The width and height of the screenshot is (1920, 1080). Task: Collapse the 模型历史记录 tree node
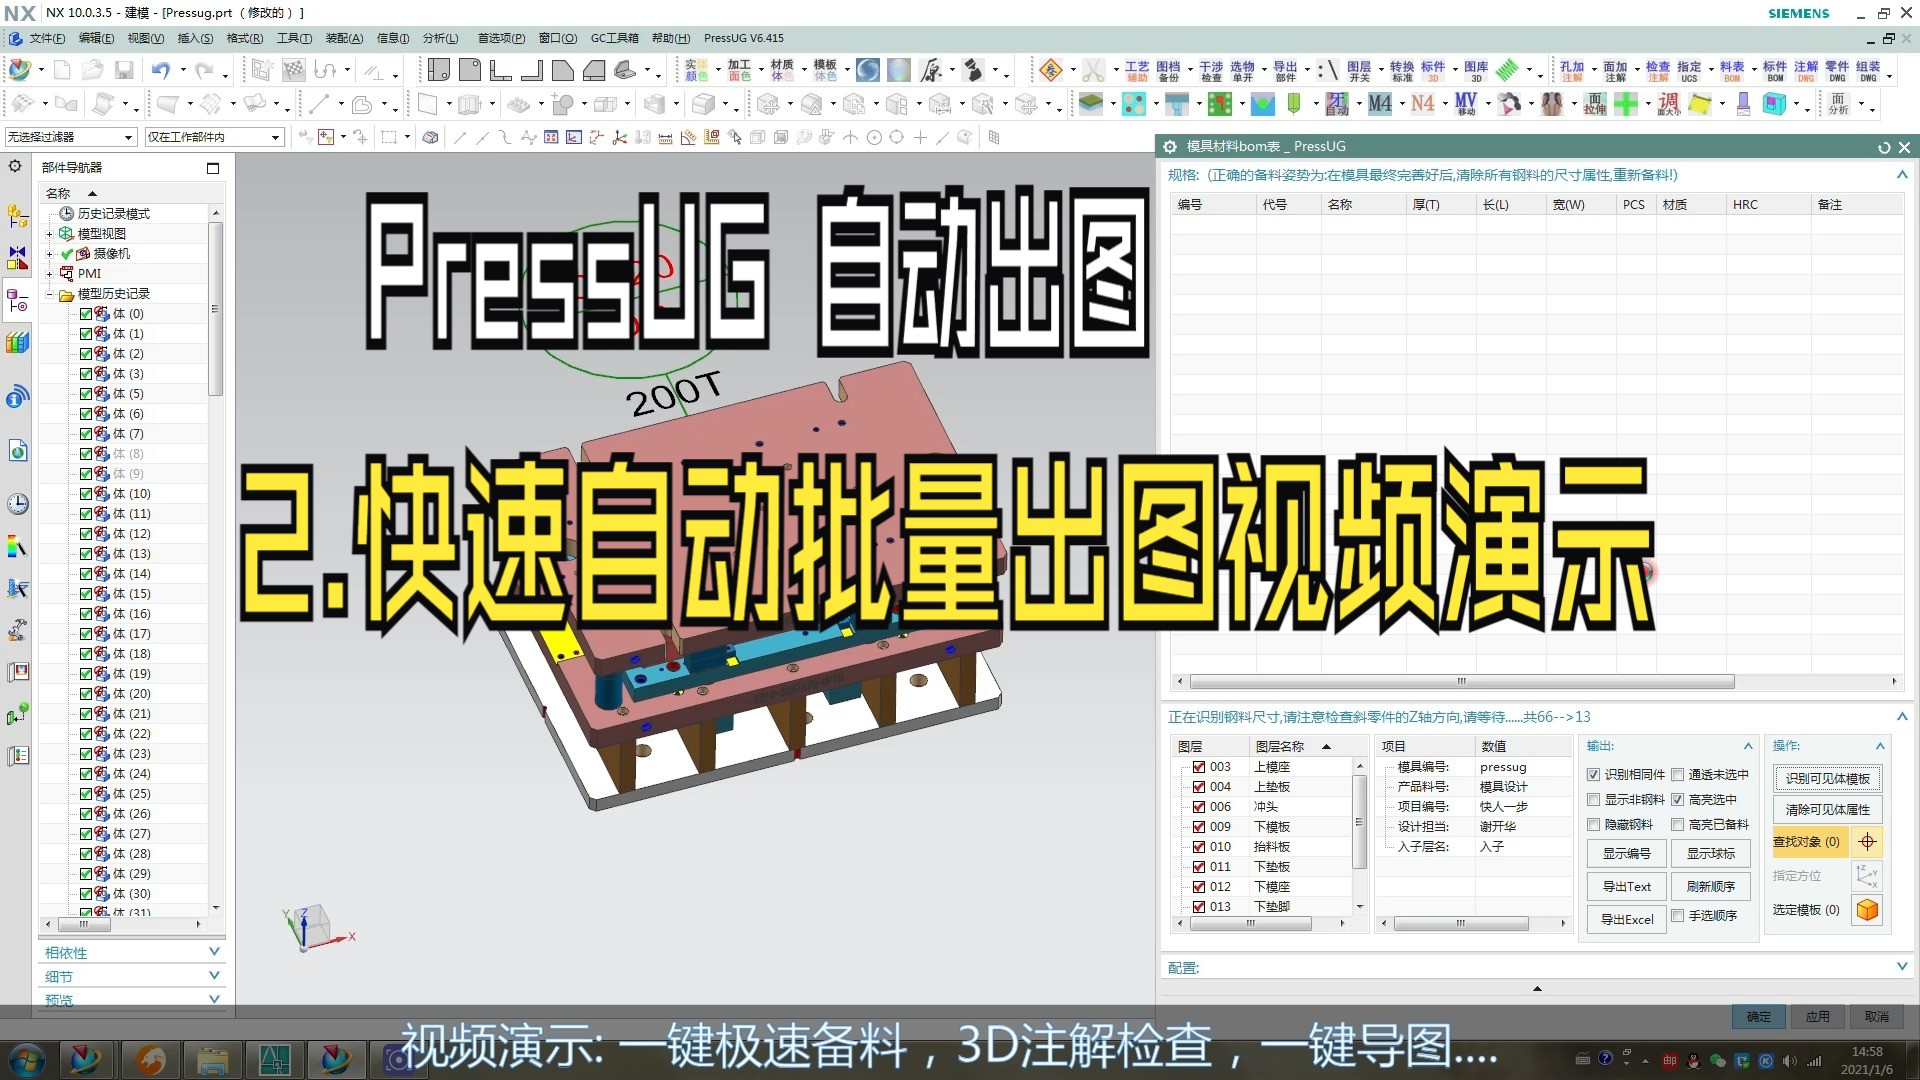pos(49,294)
